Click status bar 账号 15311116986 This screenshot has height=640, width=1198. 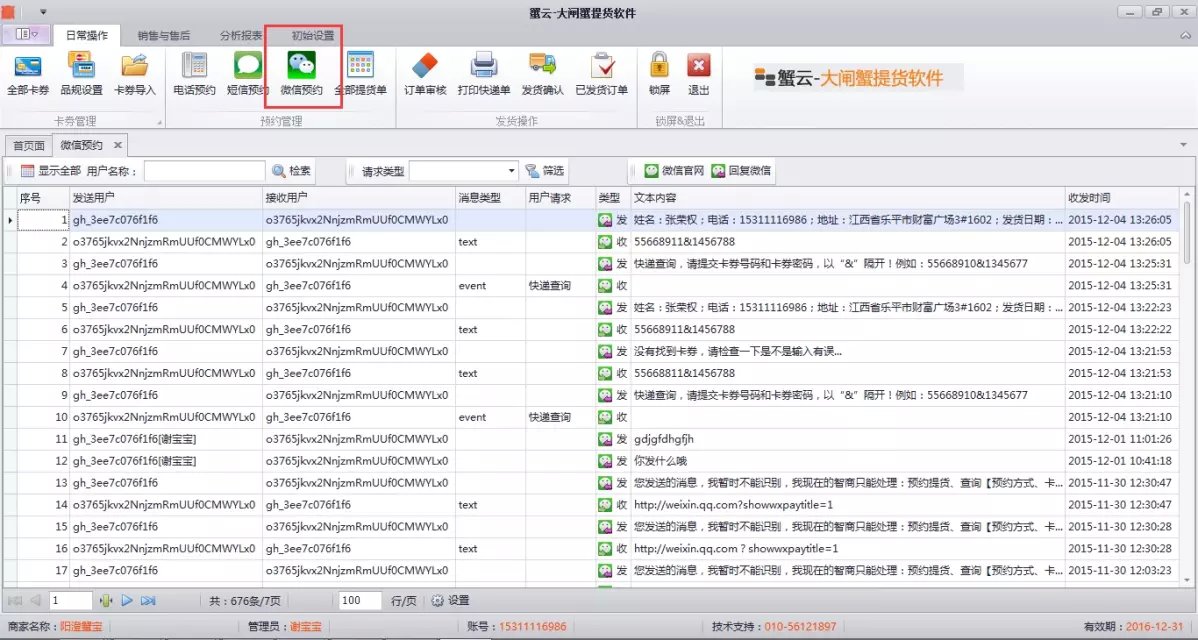click(517, 626)
